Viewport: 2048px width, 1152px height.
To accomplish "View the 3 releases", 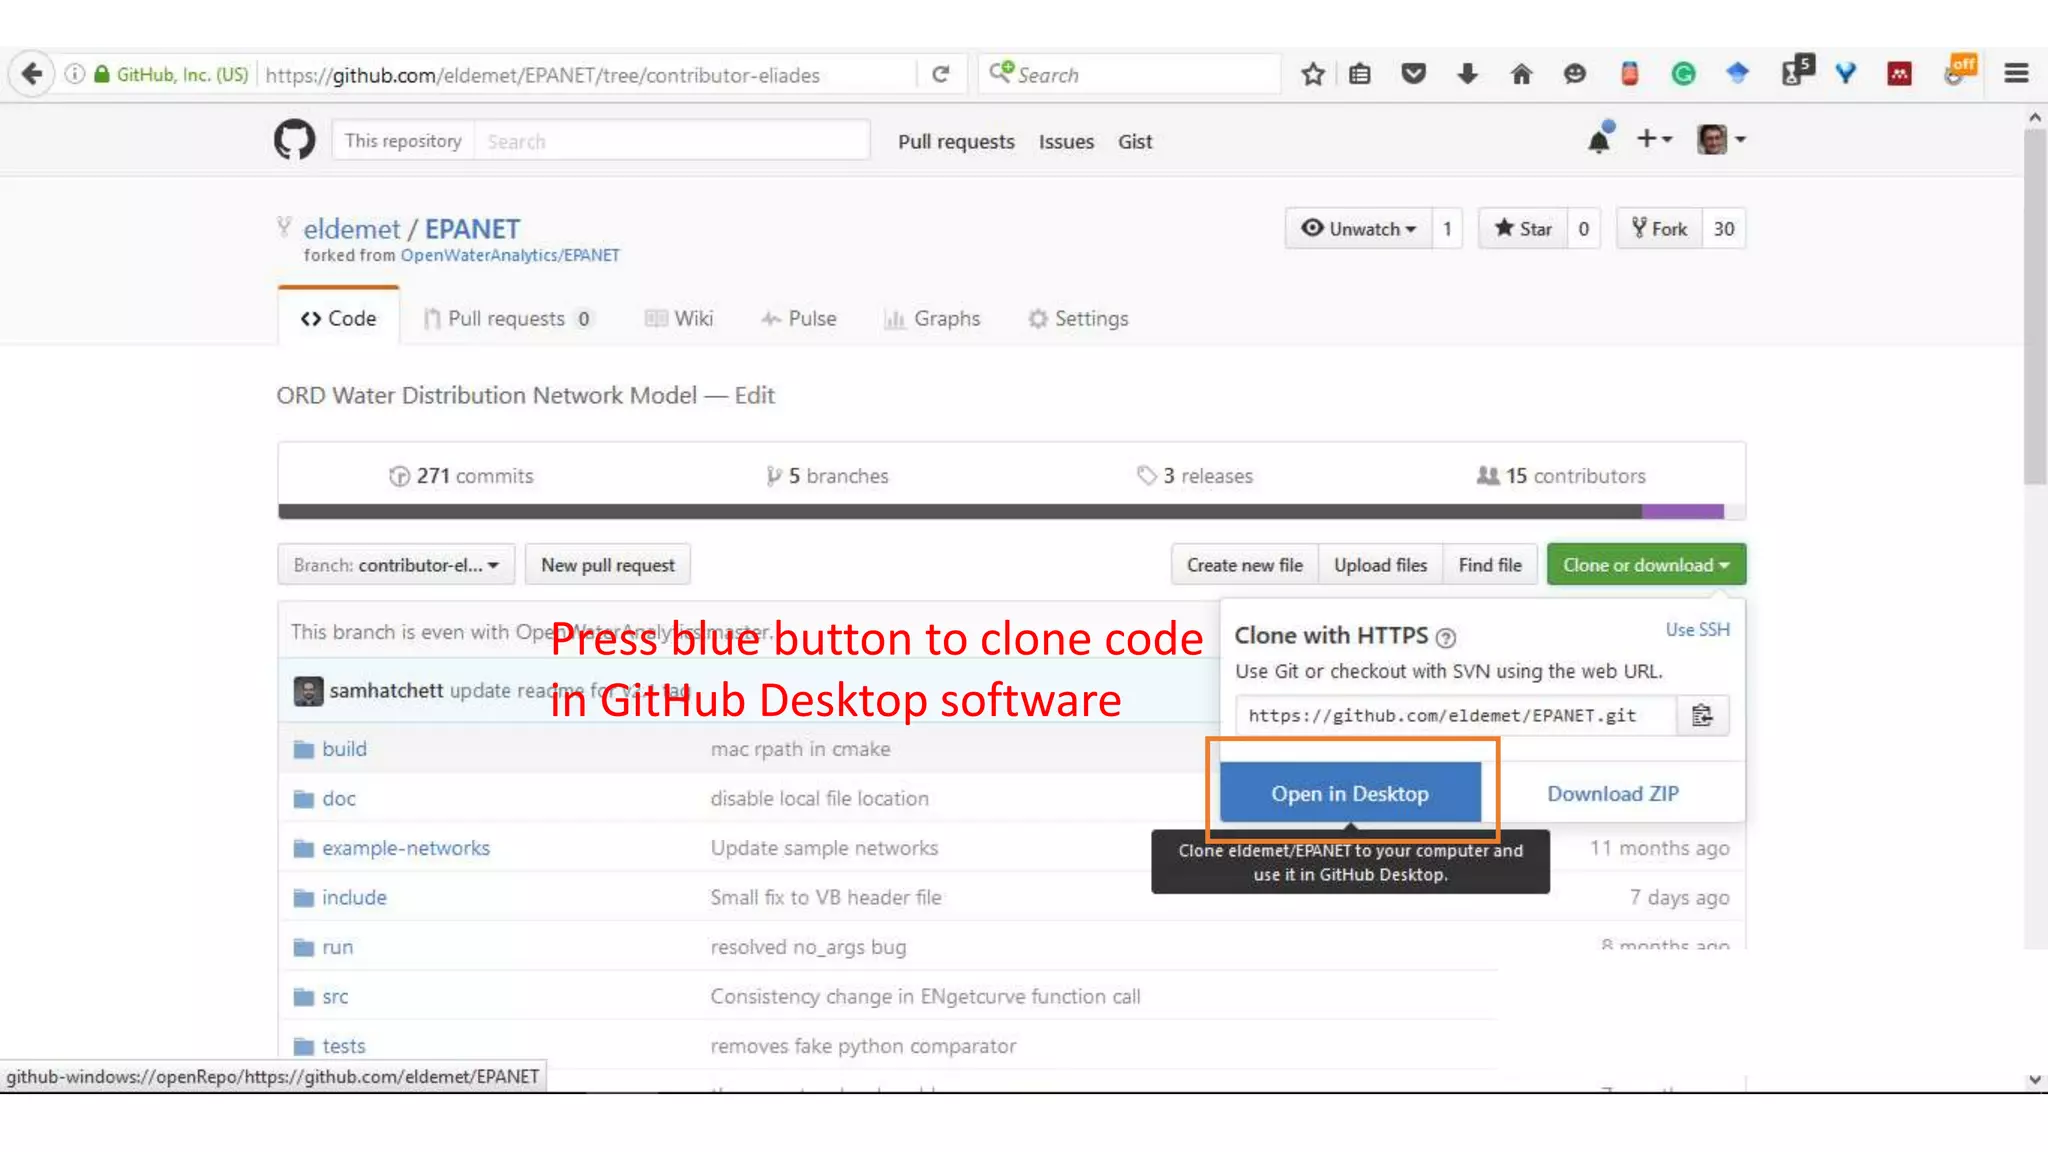I will coord(1195,476).
